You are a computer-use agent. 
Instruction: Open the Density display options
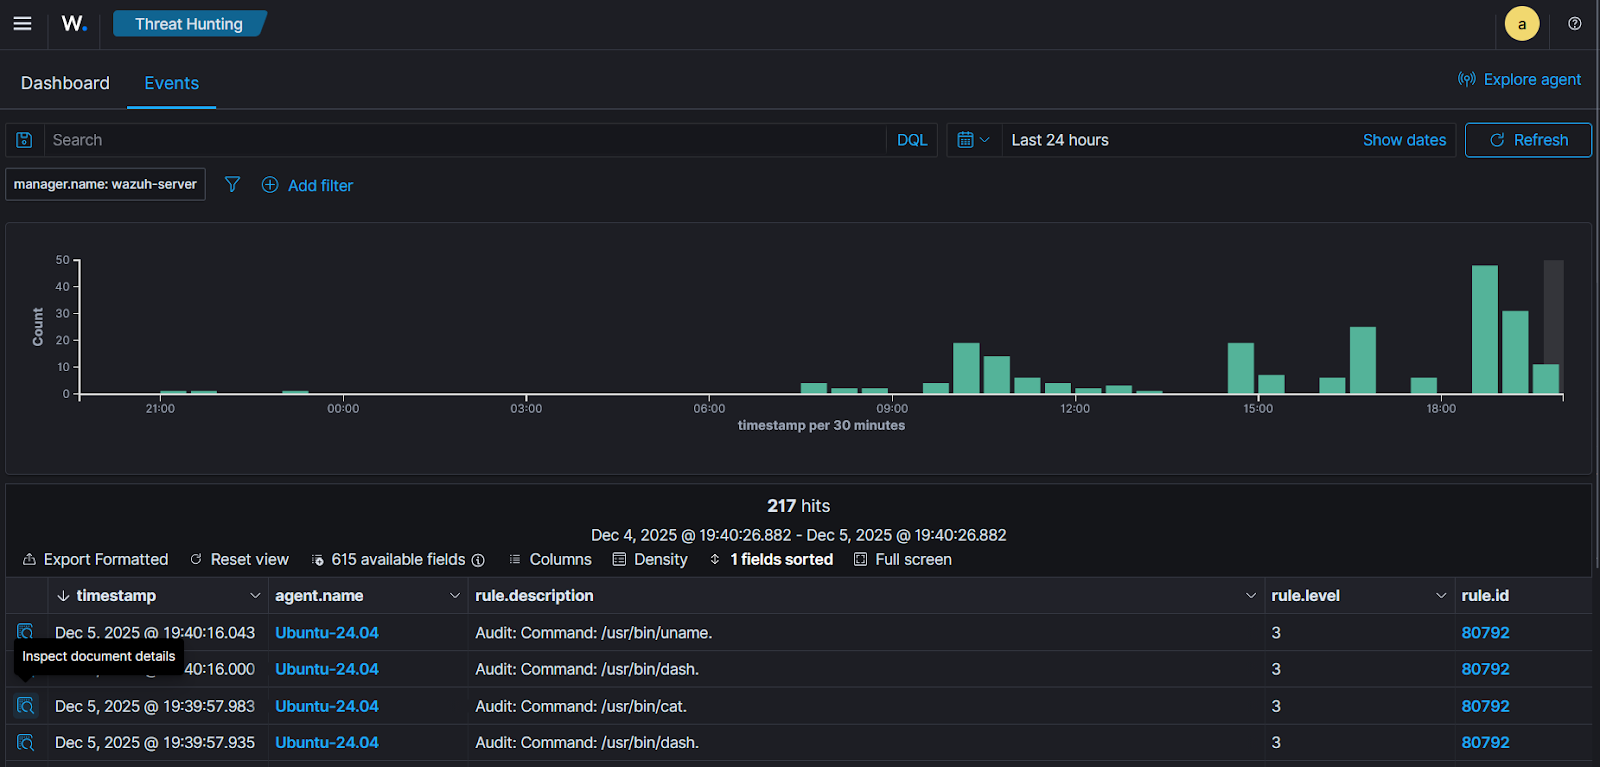tap(650, 559)
